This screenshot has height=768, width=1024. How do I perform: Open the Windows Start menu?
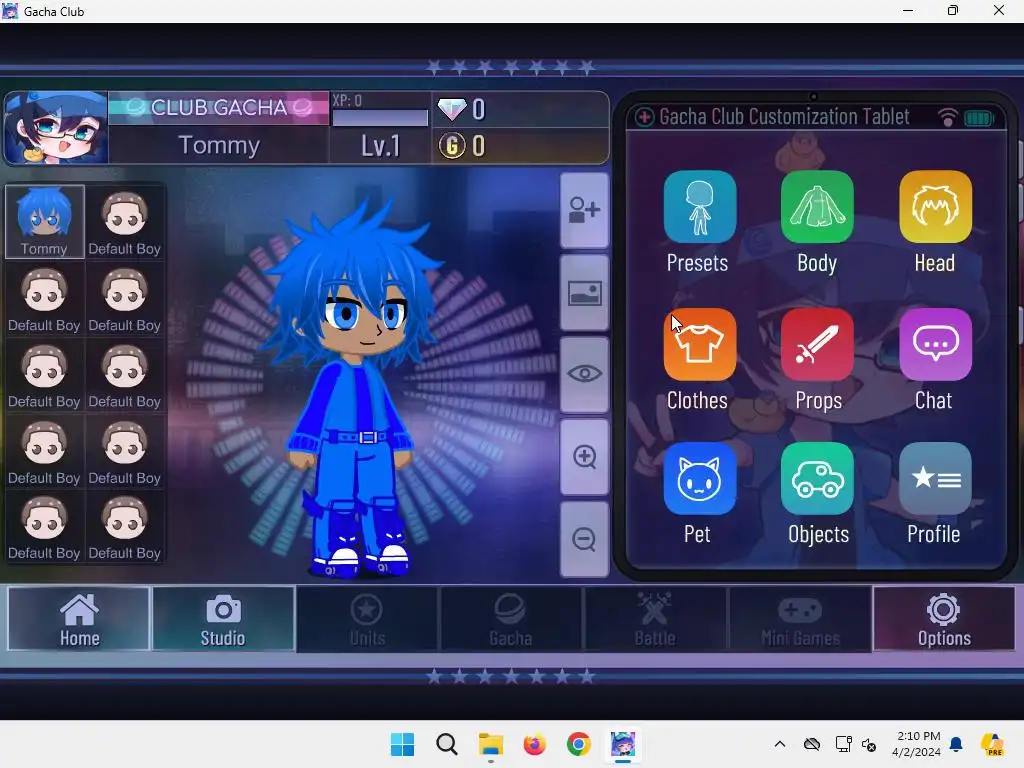click(402, 744)
